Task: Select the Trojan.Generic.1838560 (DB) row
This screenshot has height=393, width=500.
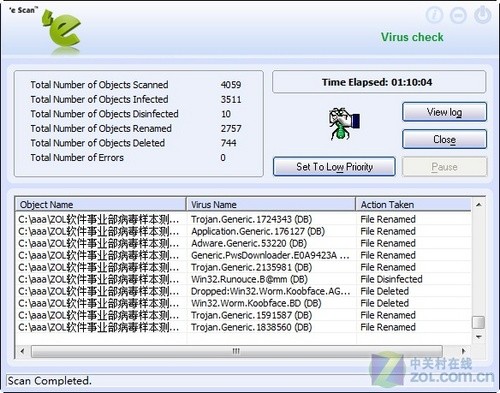Action: point(243,327)
